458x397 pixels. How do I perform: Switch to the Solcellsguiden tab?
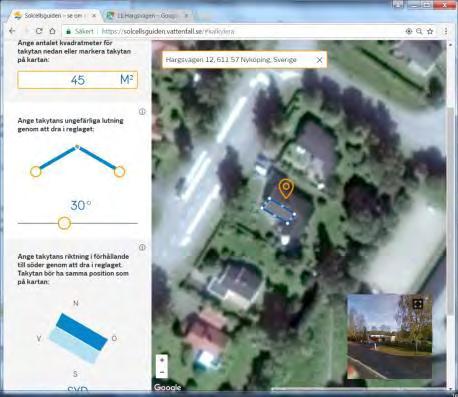[55, 16]
